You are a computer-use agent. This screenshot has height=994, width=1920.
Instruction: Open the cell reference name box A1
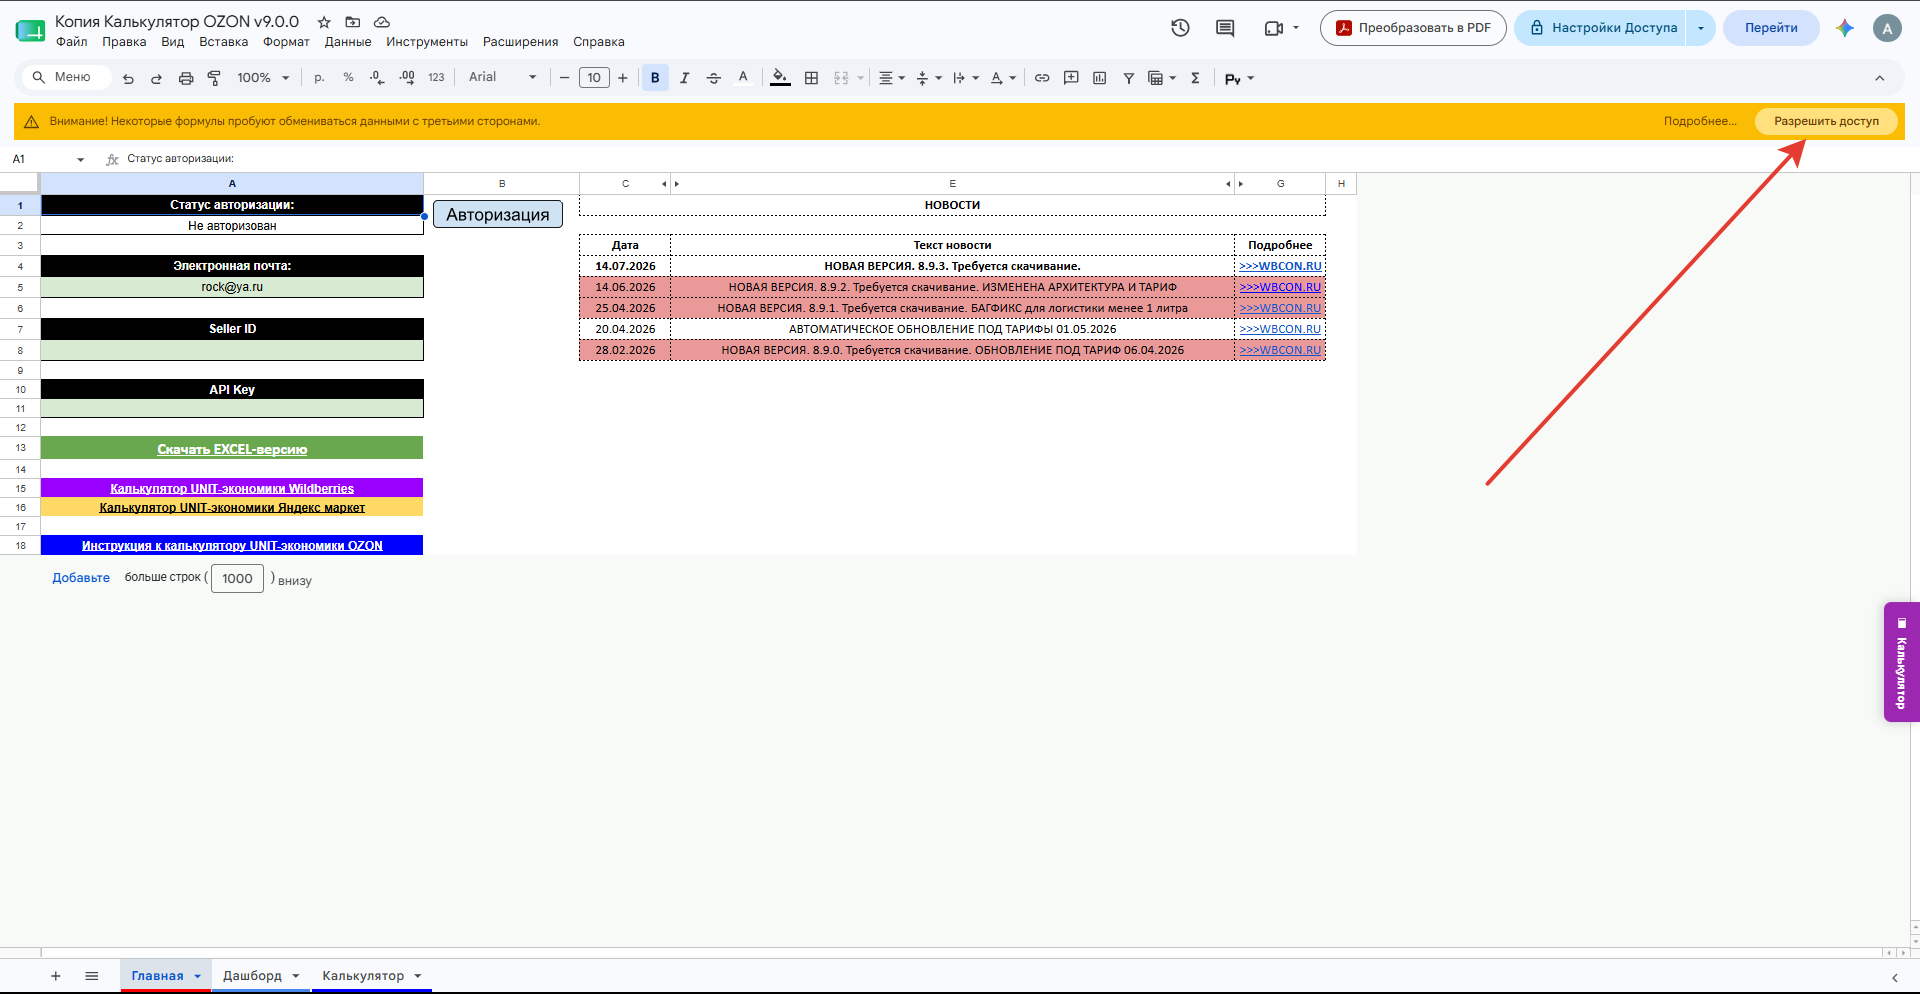[48, 159]
